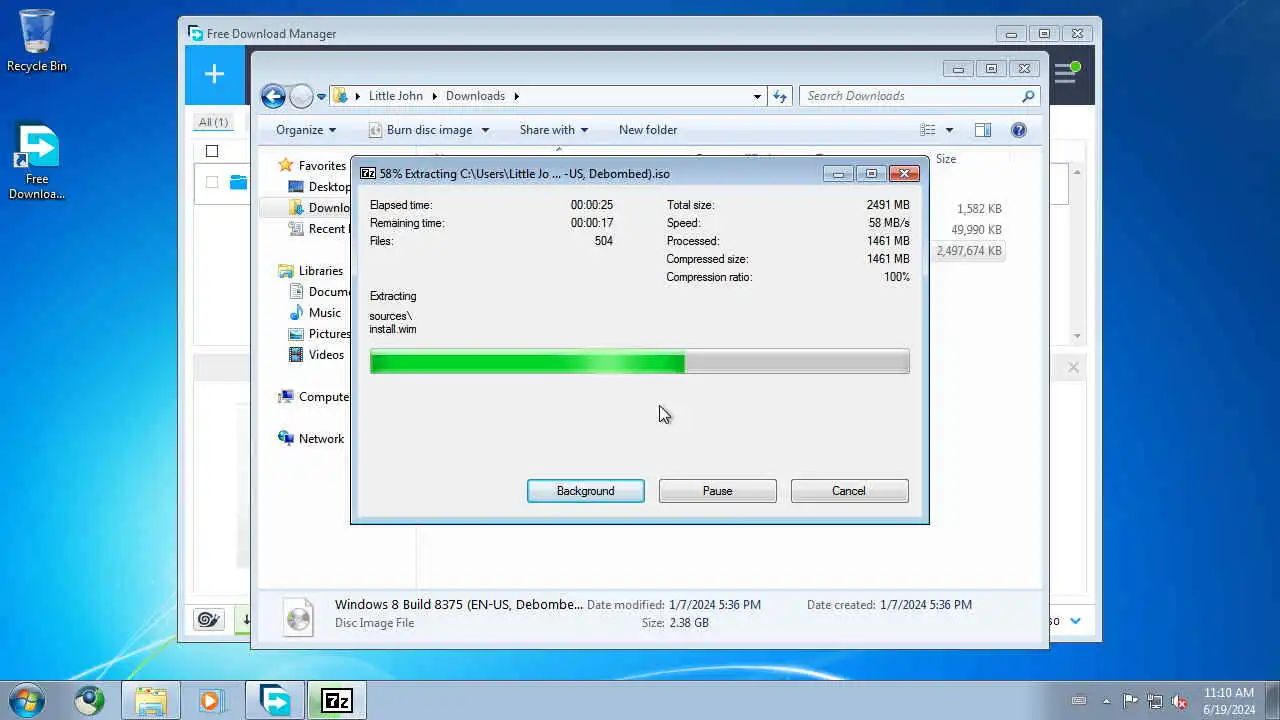This screenshot has width=1280, height=720.
Task: Tick FDM download row checkbox beside folder
Action: point(211,182)
